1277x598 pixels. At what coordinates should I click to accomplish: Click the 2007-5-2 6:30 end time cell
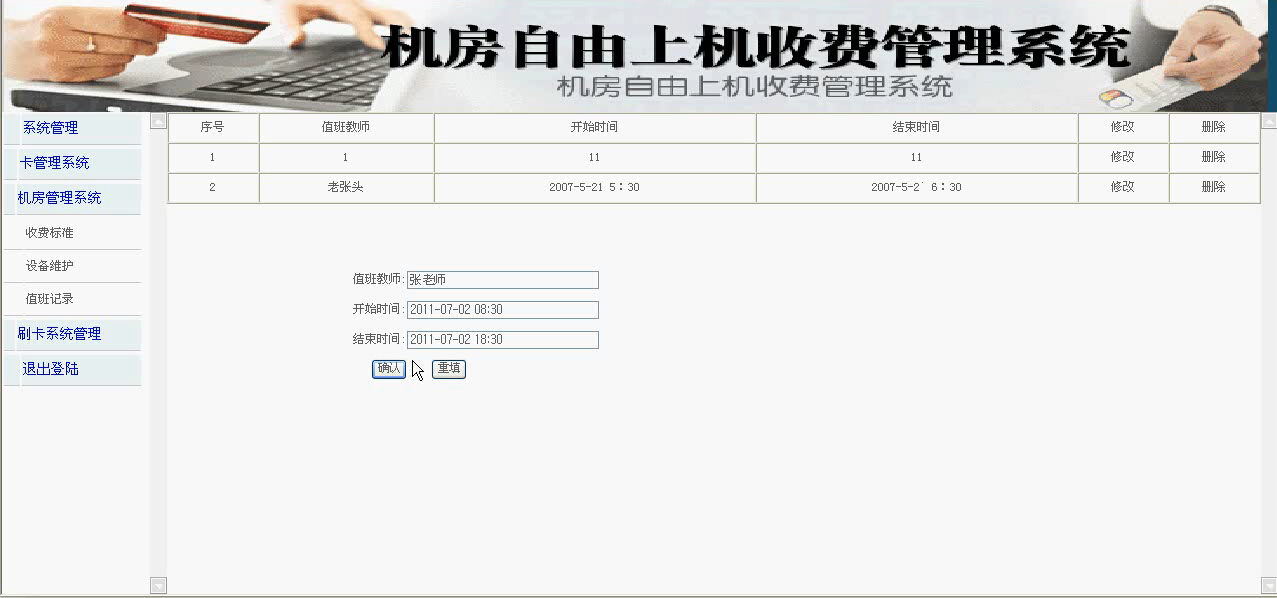(x=917, y=188)
